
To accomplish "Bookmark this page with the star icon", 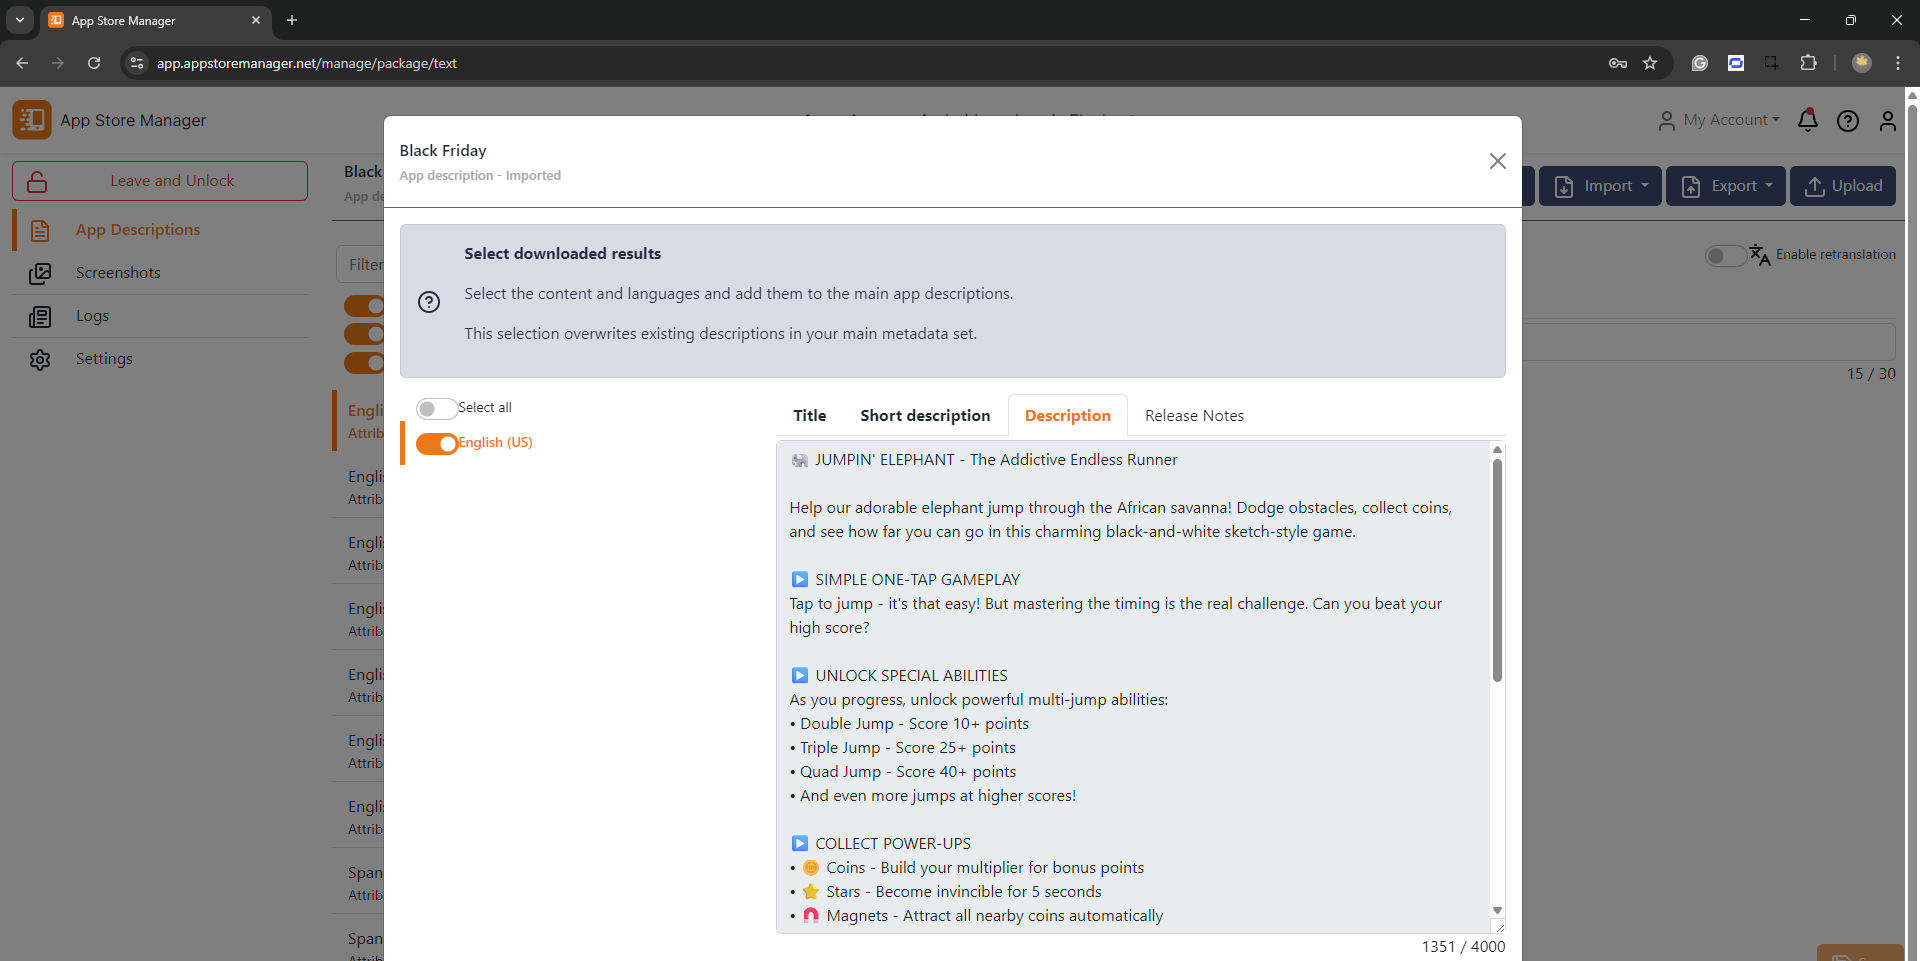I will [x=1650, y=63].
